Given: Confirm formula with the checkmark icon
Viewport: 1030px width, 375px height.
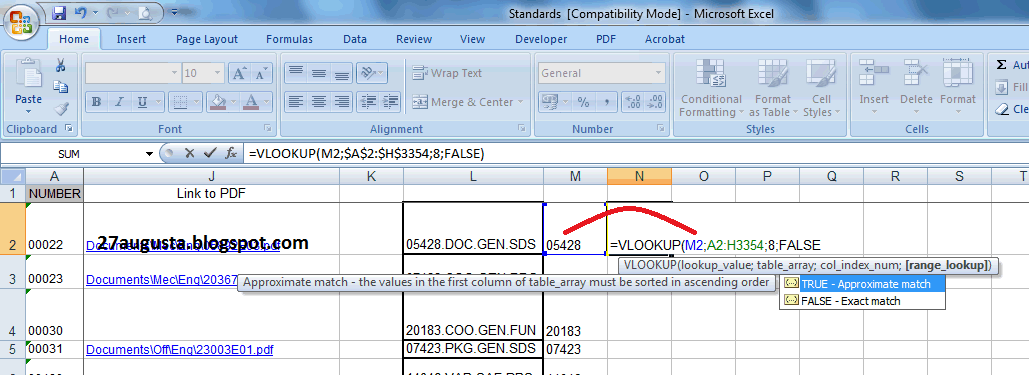Looking at the screenshot, I should pyautogui.click(x=210, y=153).
